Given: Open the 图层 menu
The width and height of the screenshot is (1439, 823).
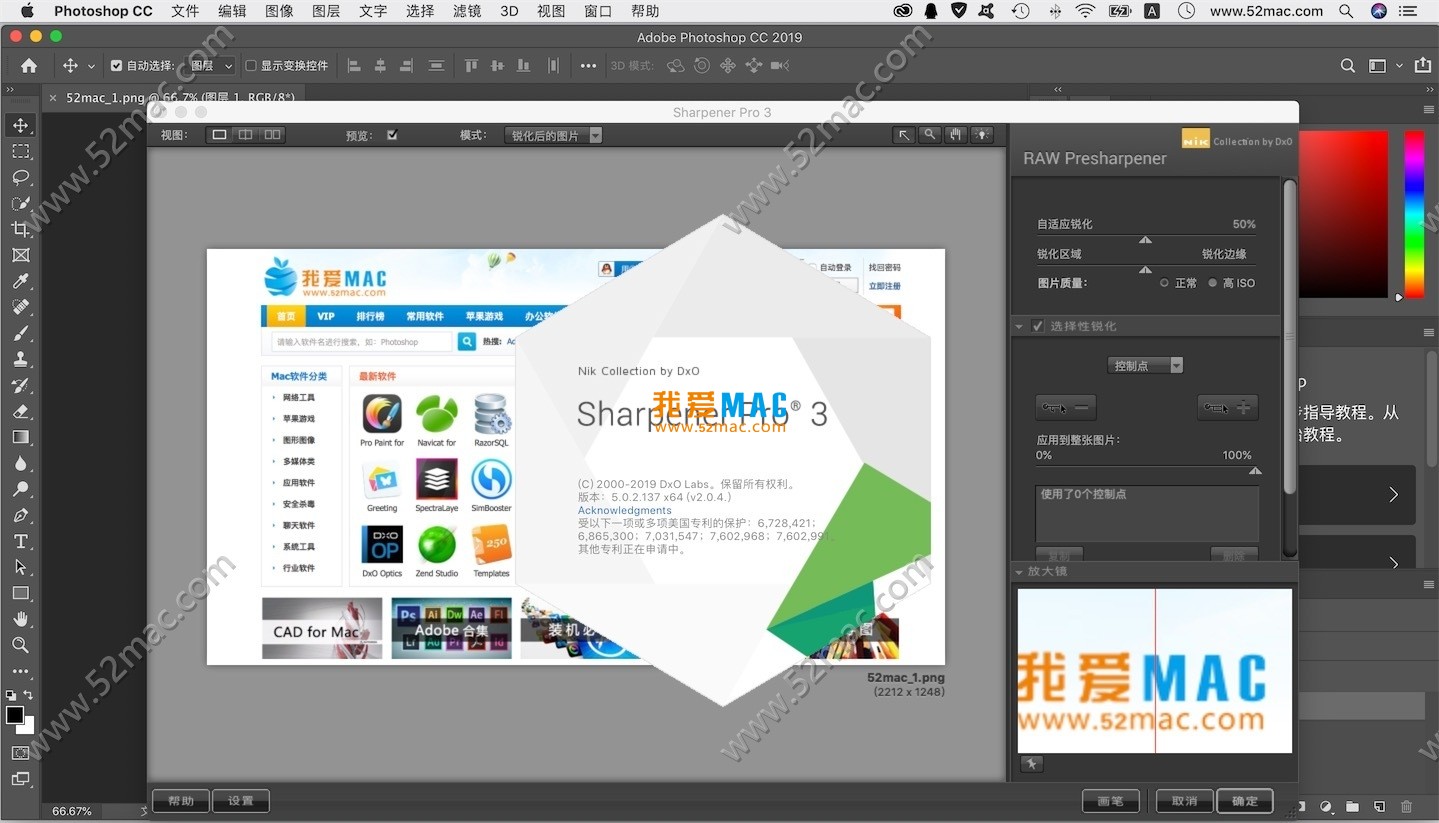Looking at the screenshot, I should tap(326, 11).
